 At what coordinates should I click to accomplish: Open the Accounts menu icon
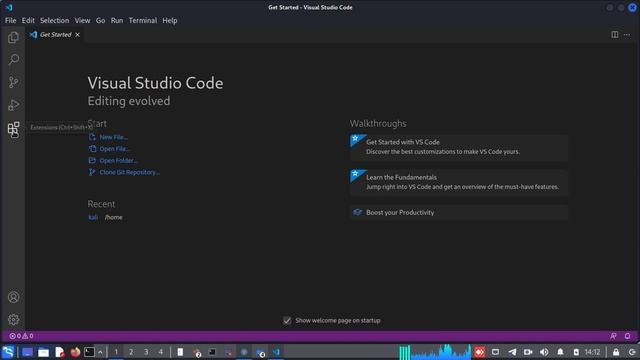click(13, 297)
